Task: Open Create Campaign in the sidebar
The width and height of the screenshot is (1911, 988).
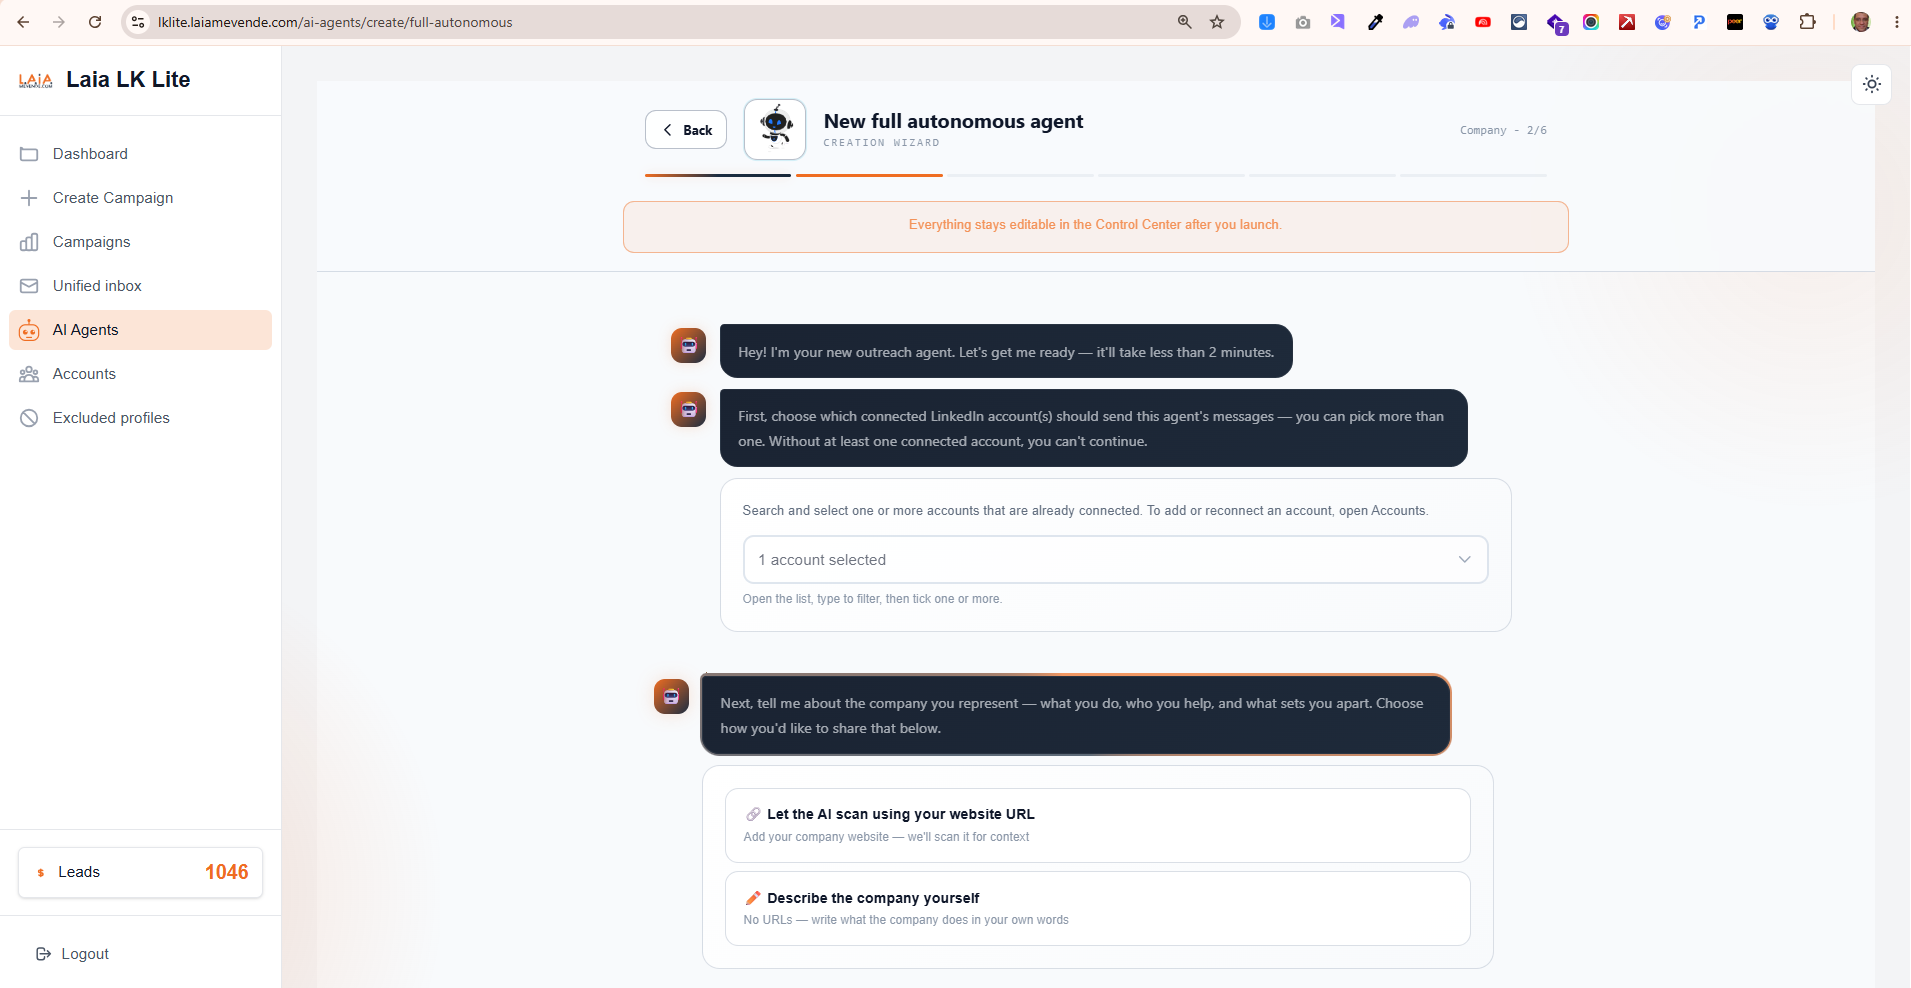Action: (140, 198)
